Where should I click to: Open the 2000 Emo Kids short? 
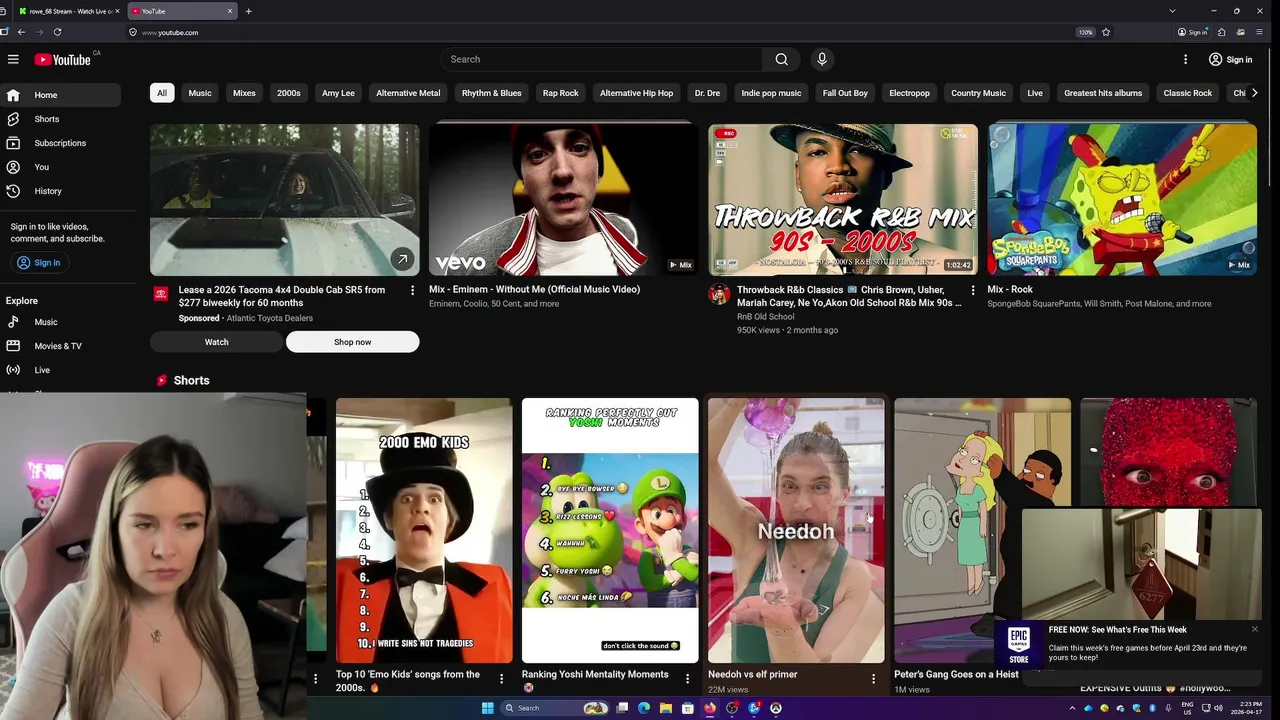(424, 530)
